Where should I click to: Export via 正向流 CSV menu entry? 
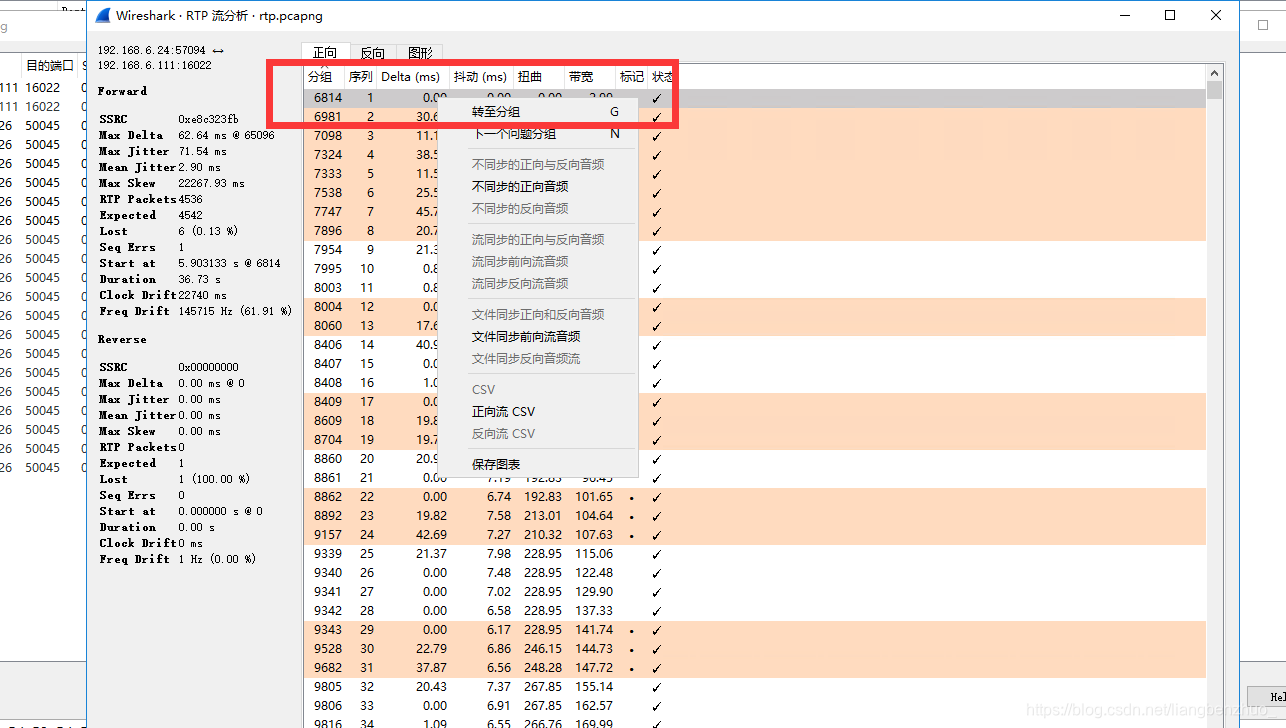pos(538,411)
